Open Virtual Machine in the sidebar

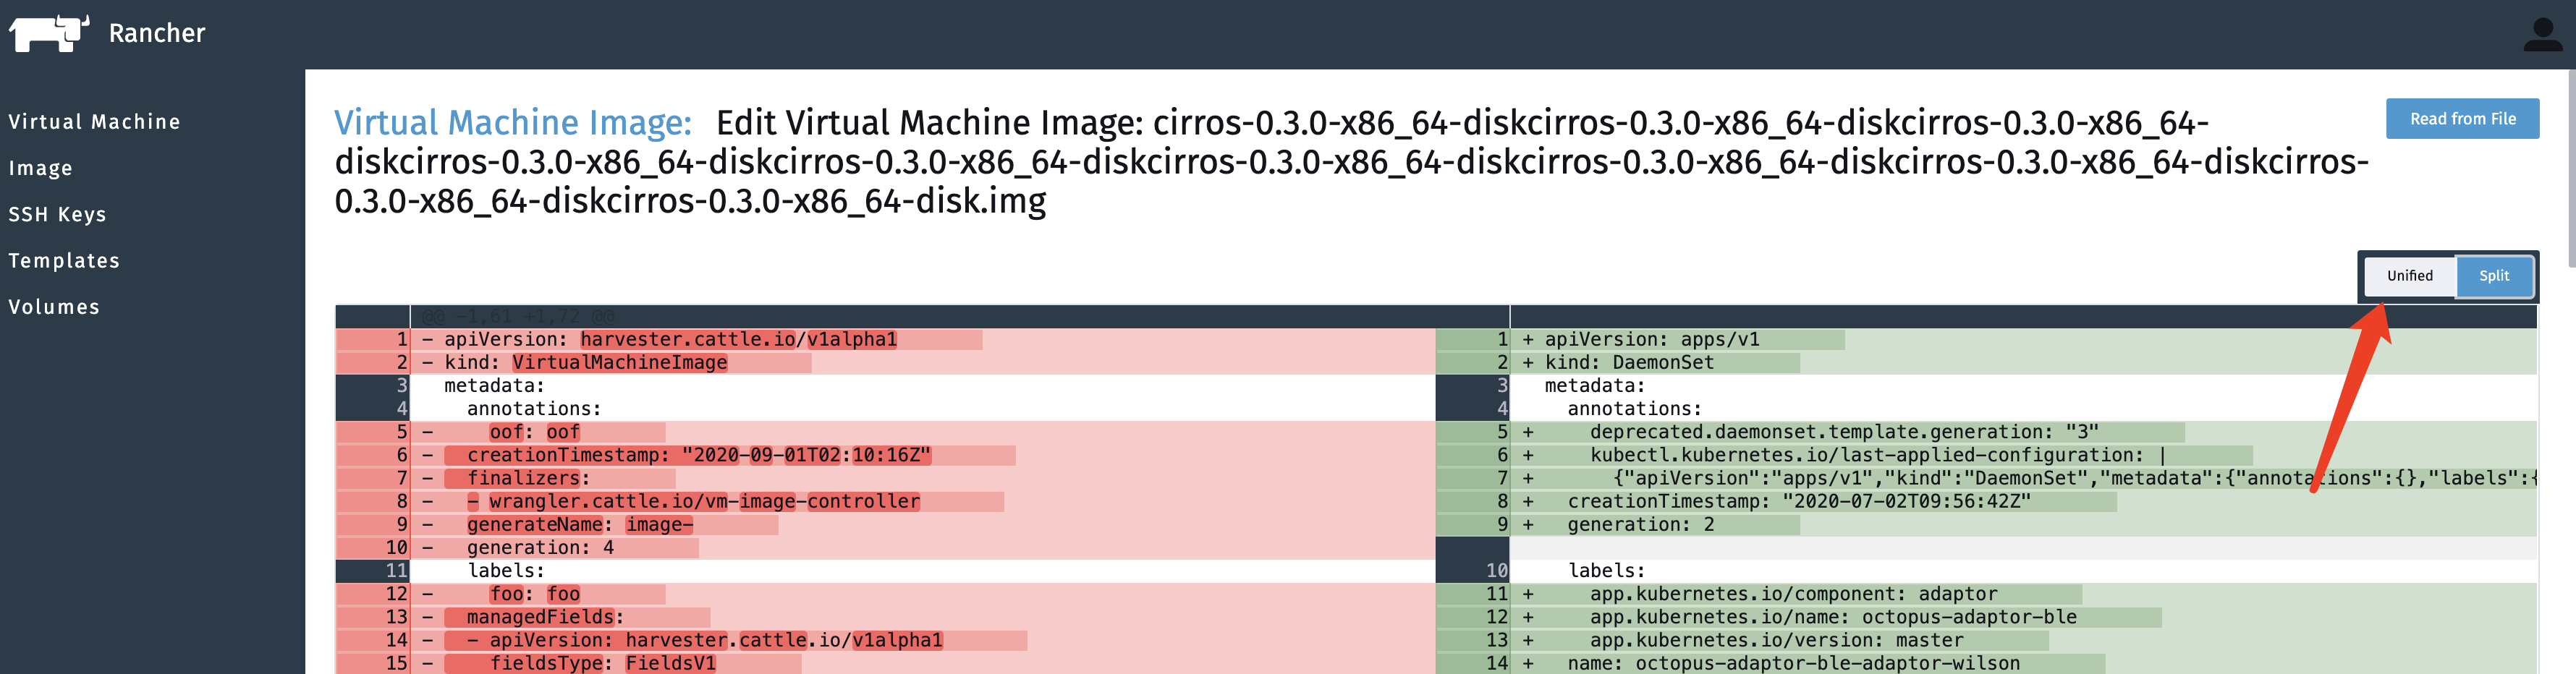coord(94,122)
